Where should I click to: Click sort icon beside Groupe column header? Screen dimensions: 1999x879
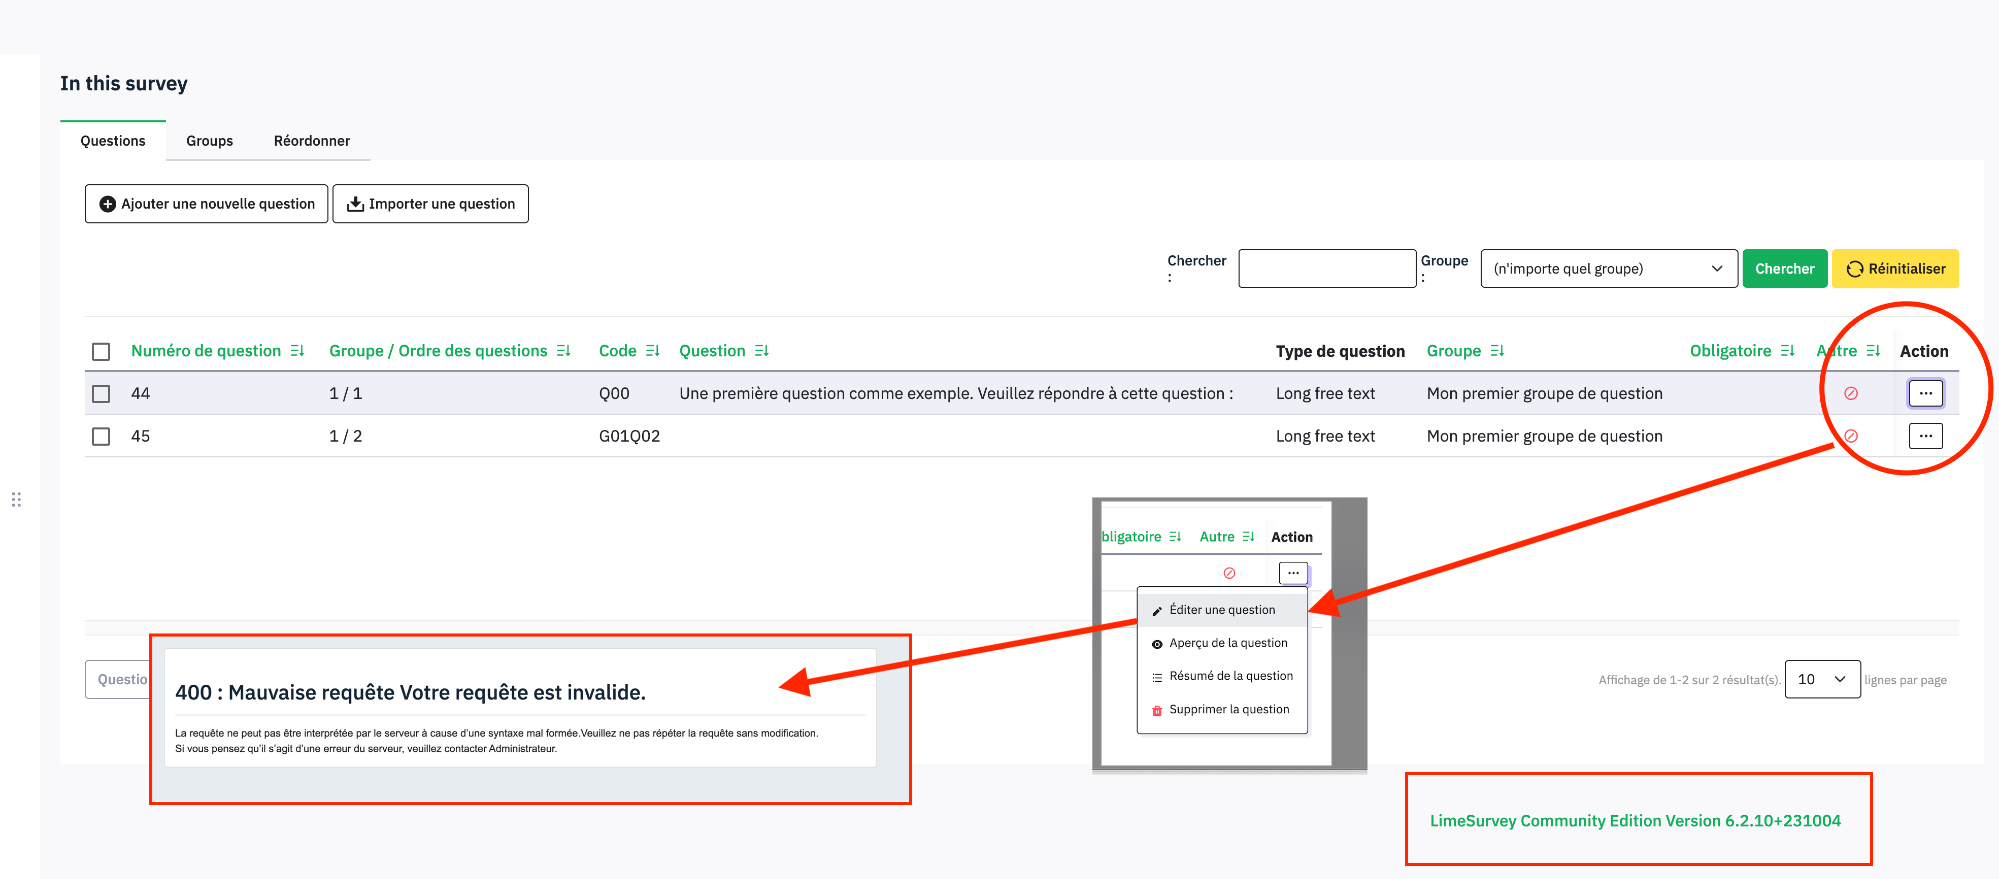(x=1497, y=351)
